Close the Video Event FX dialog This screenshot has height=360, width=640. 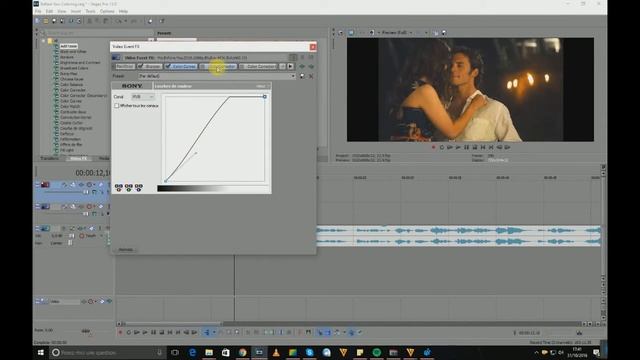pos(313,47)
